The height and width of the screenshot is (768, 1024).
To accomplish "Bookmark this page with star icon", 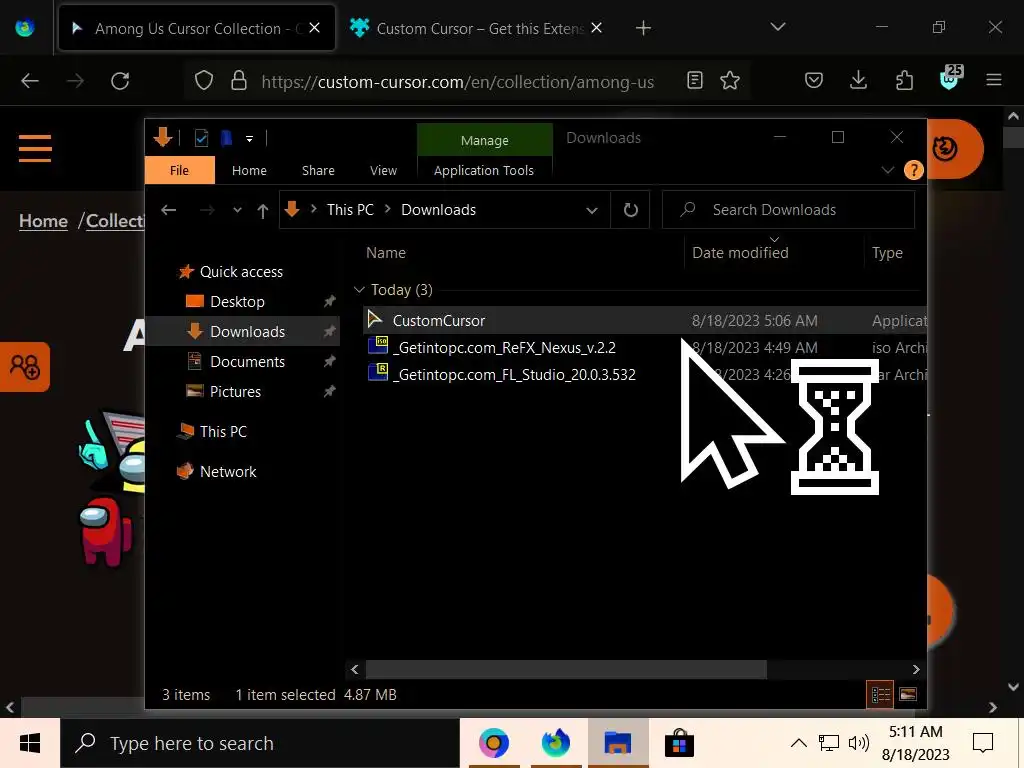I will [x=729, y=80].
